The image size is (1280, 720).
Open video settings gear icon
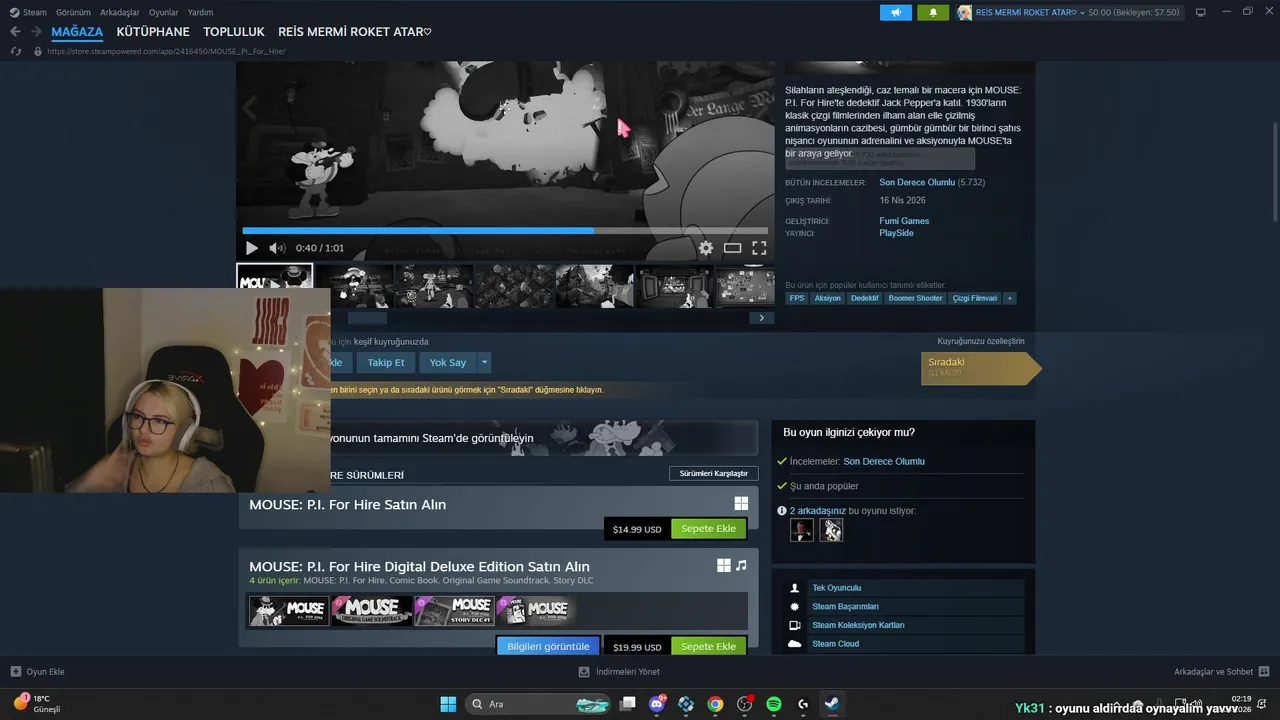click(x=706, y=248)
